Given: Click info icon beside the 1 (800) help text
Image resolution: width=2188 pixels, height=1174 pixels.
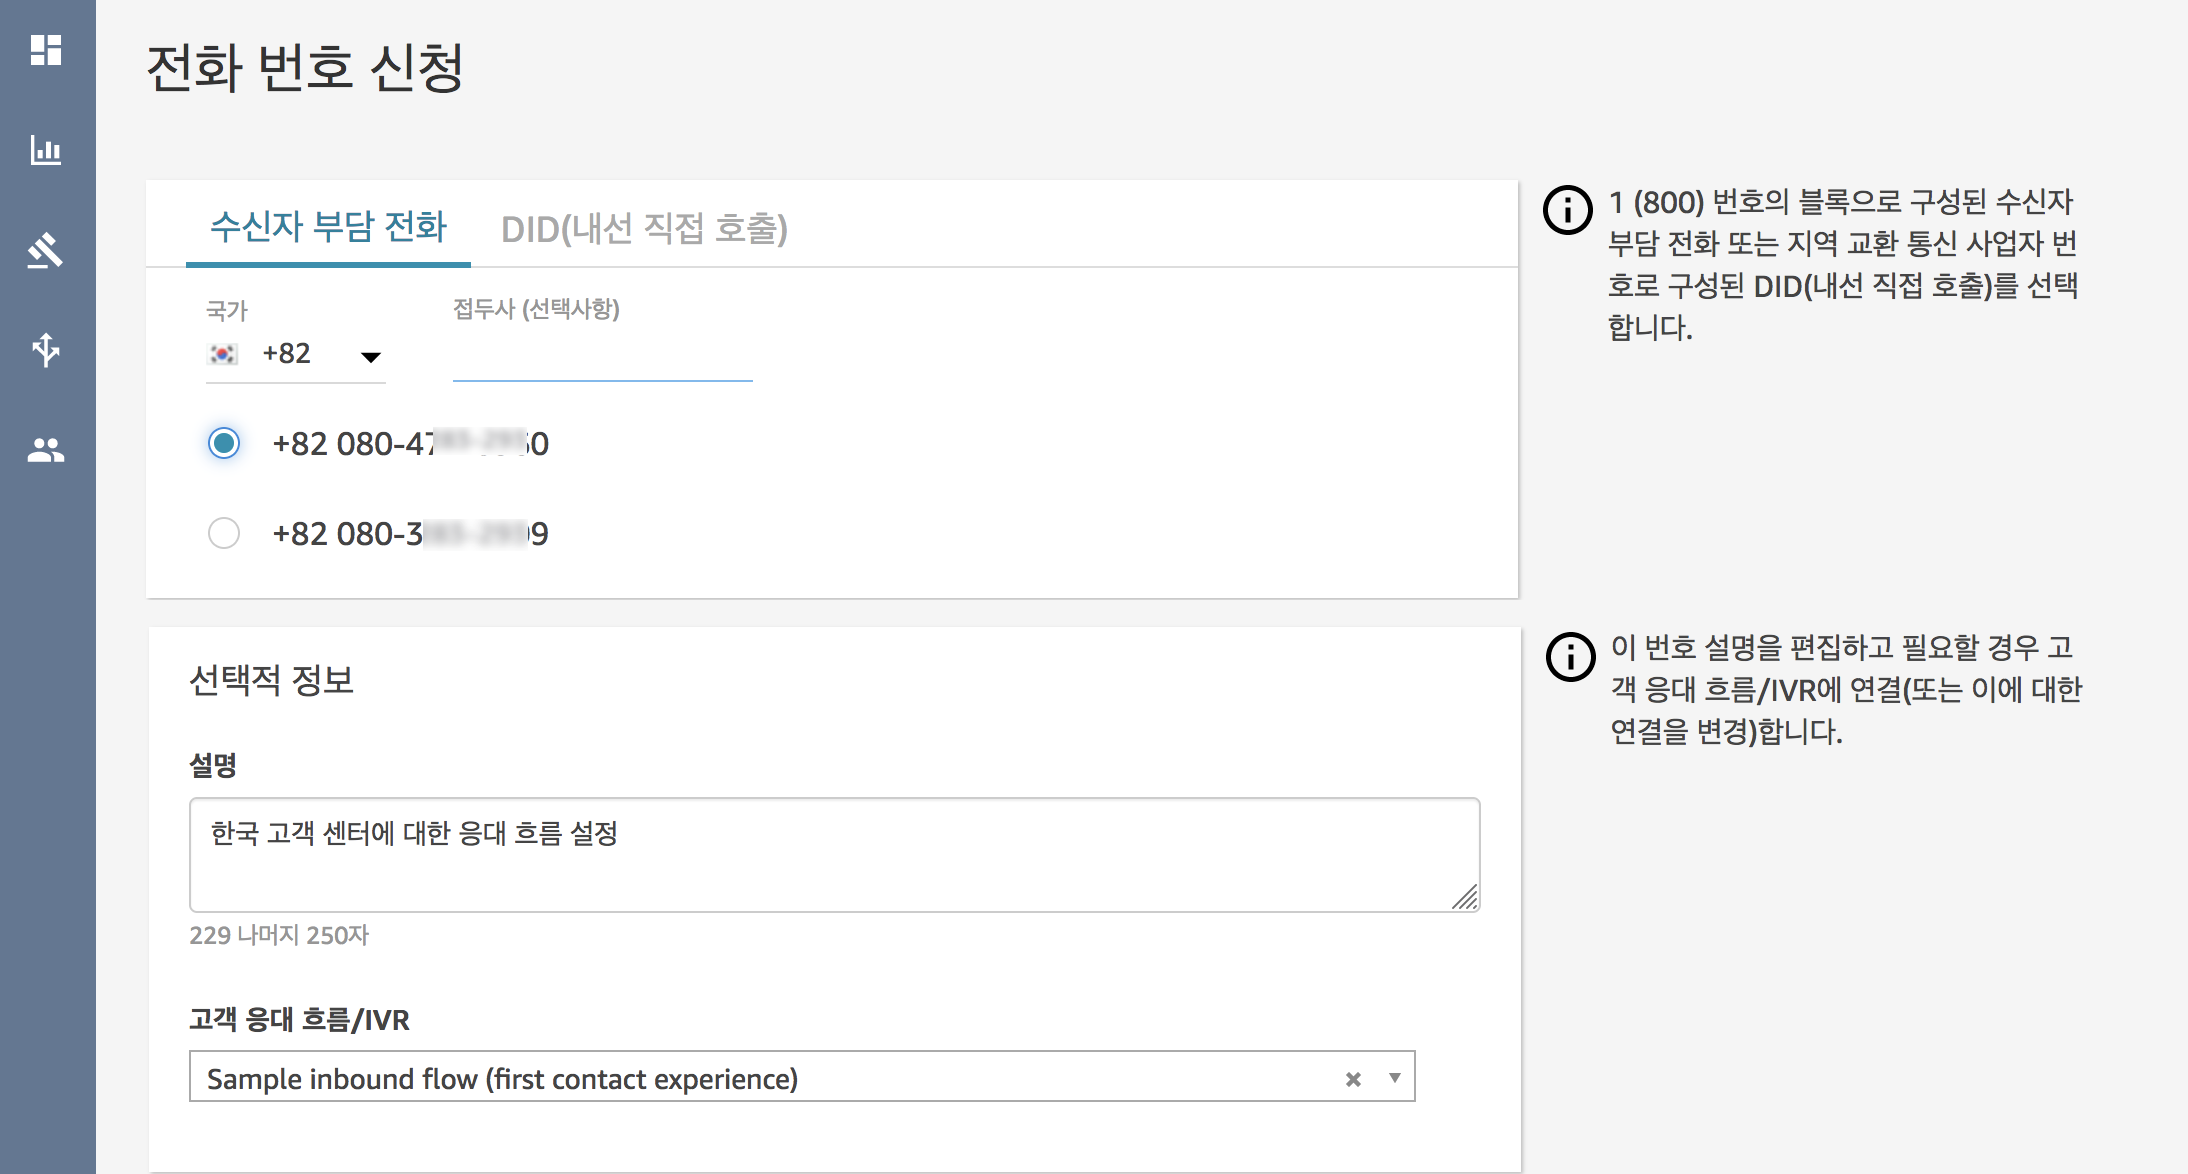Looking at the screenshot, I should pyautogui.click(x=1567, y=210).
